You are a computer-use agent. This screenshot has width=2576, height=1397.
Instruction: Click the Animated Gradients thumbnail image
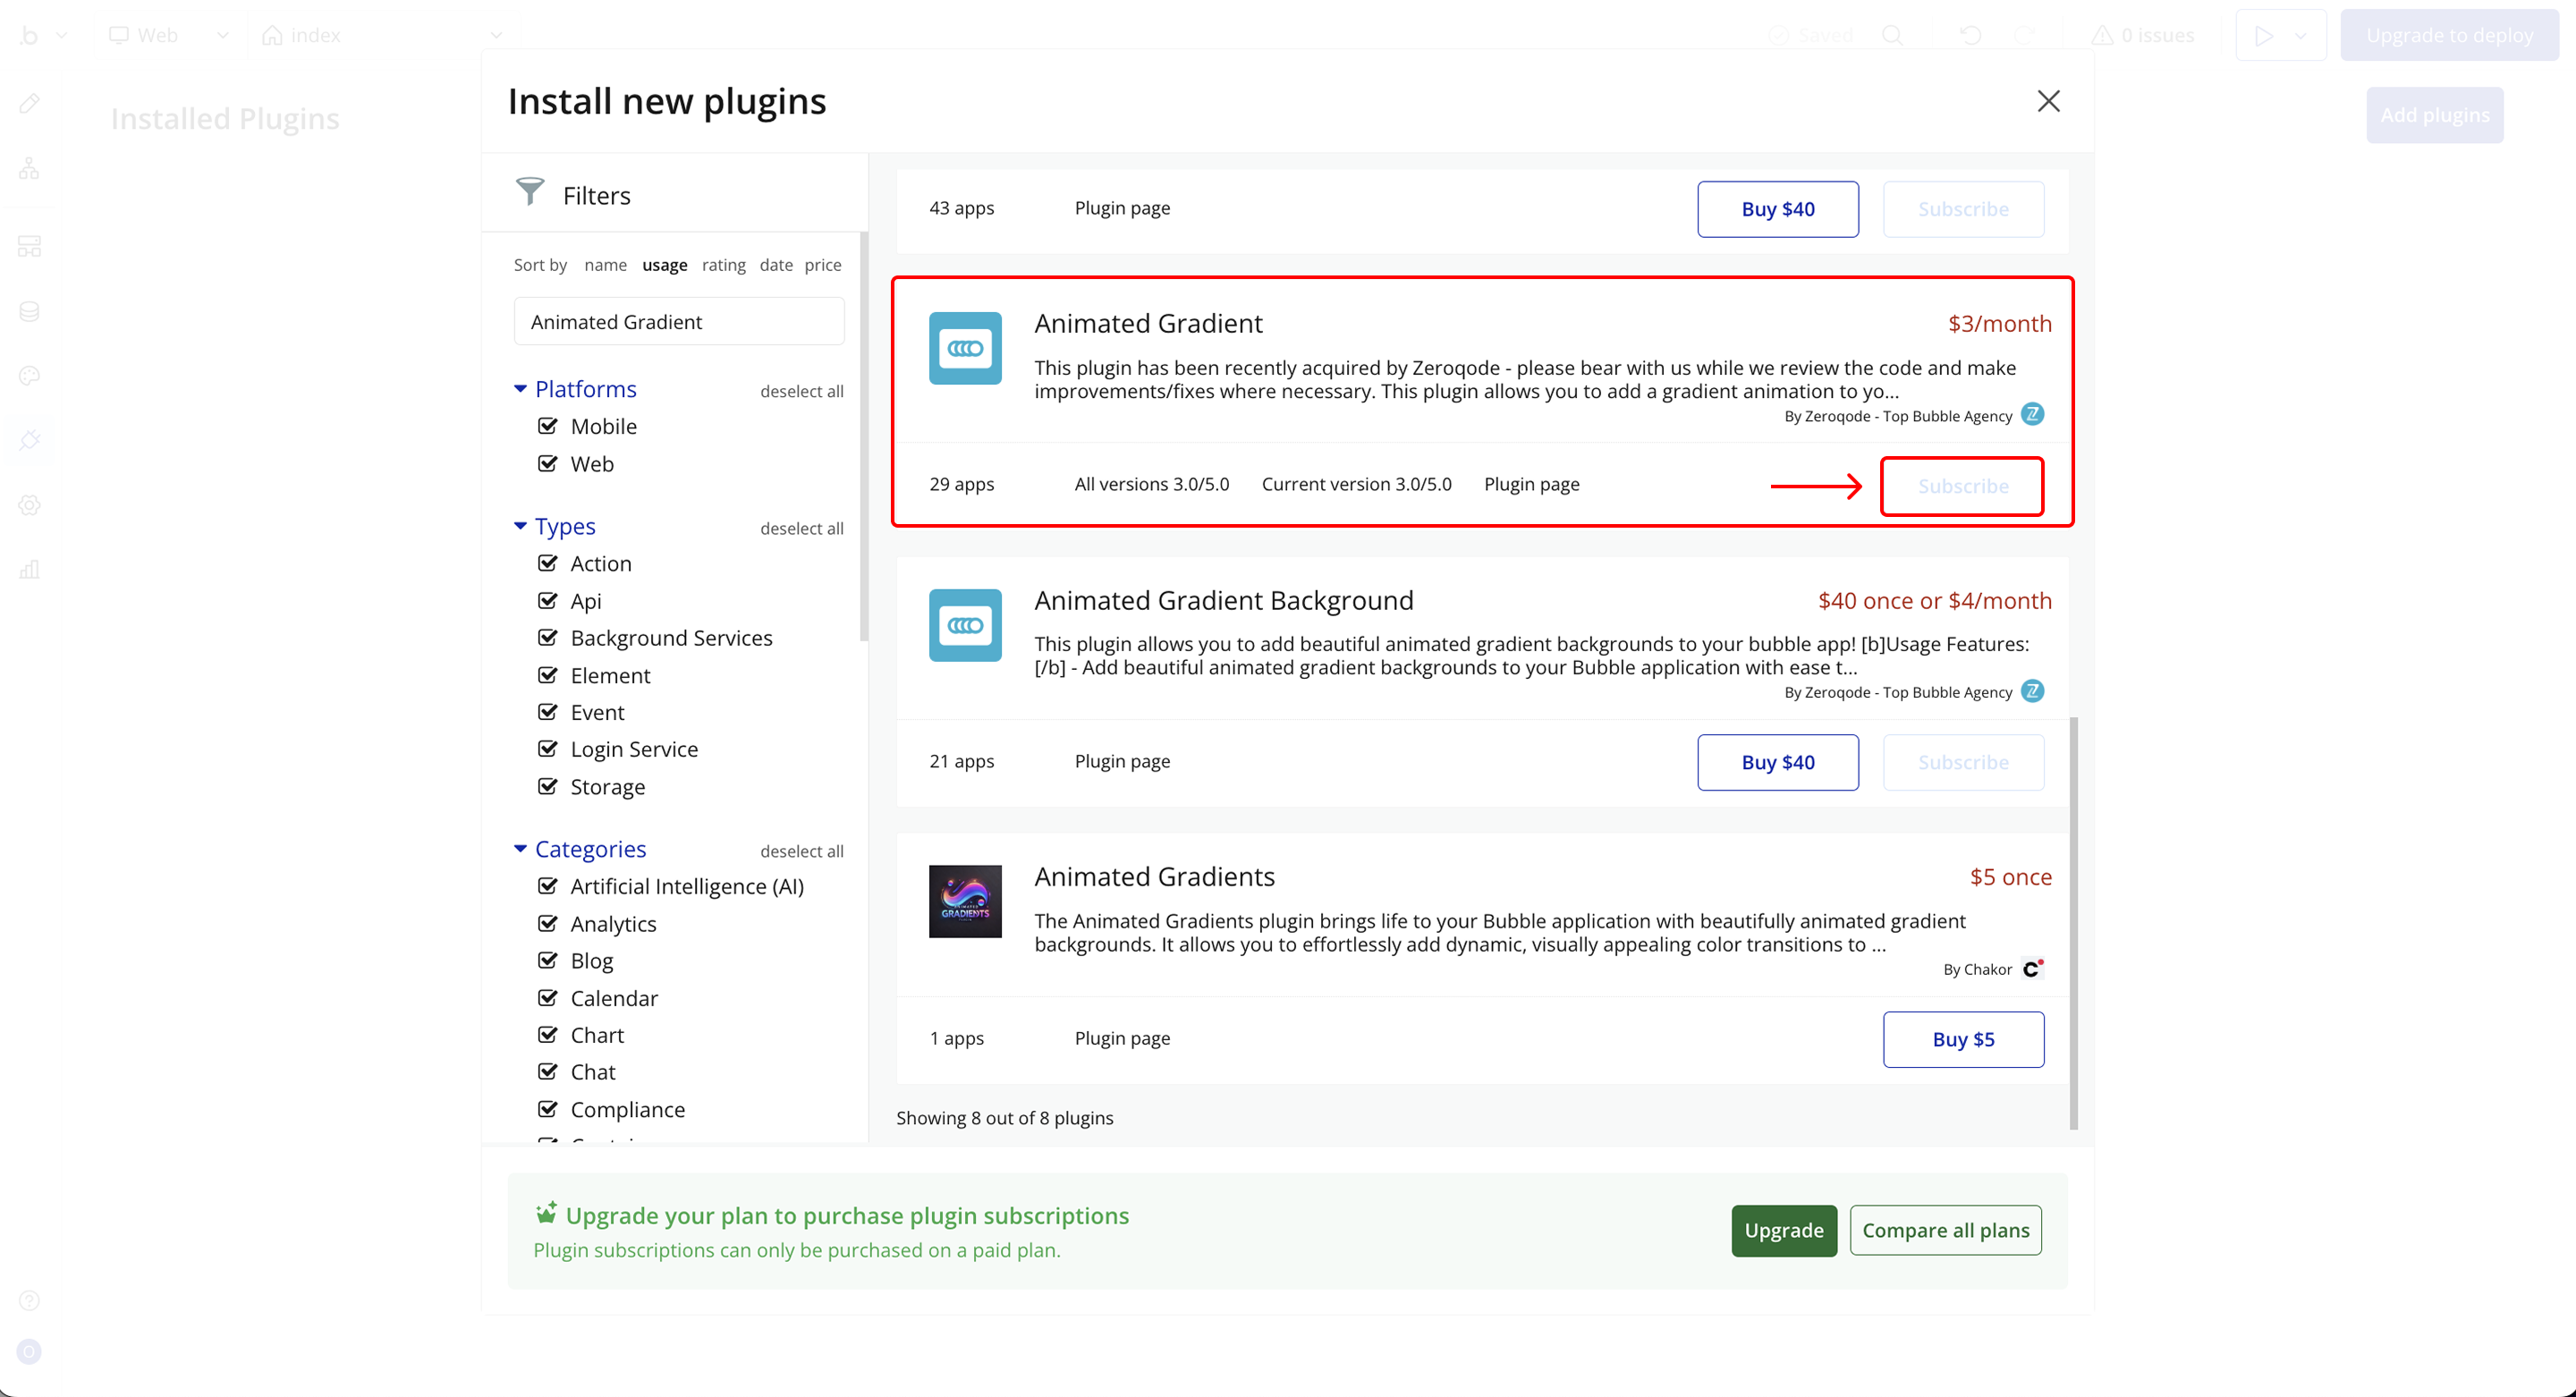[x=964, y=901]
